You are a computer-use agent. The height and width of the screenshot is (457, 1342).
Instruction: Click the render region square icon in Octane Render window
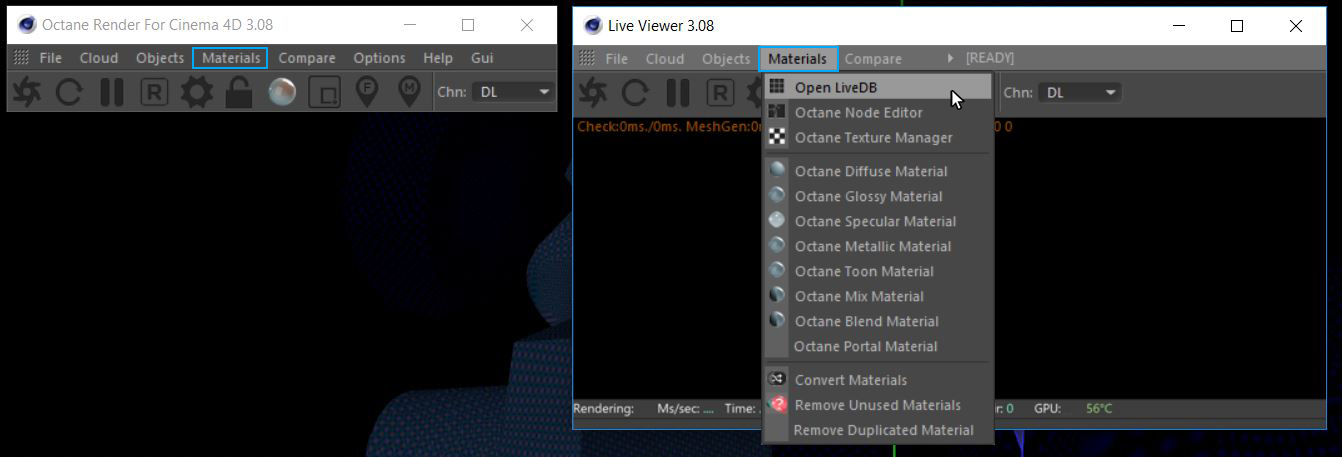coord(324,92)
